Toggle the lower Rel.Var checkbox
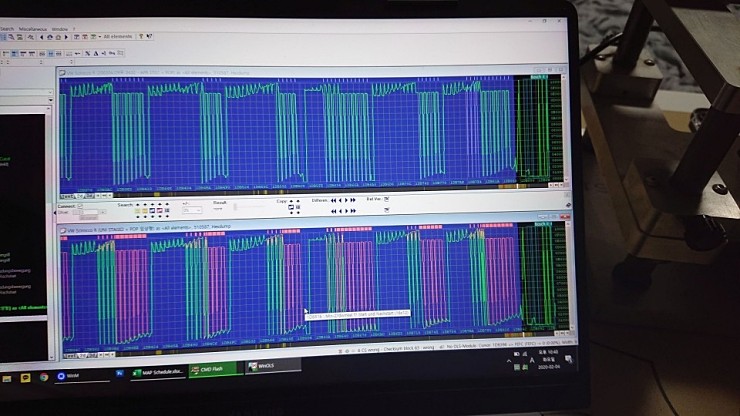Image resolution: width=740 pixels, height=416 pixels. (387, 210)
